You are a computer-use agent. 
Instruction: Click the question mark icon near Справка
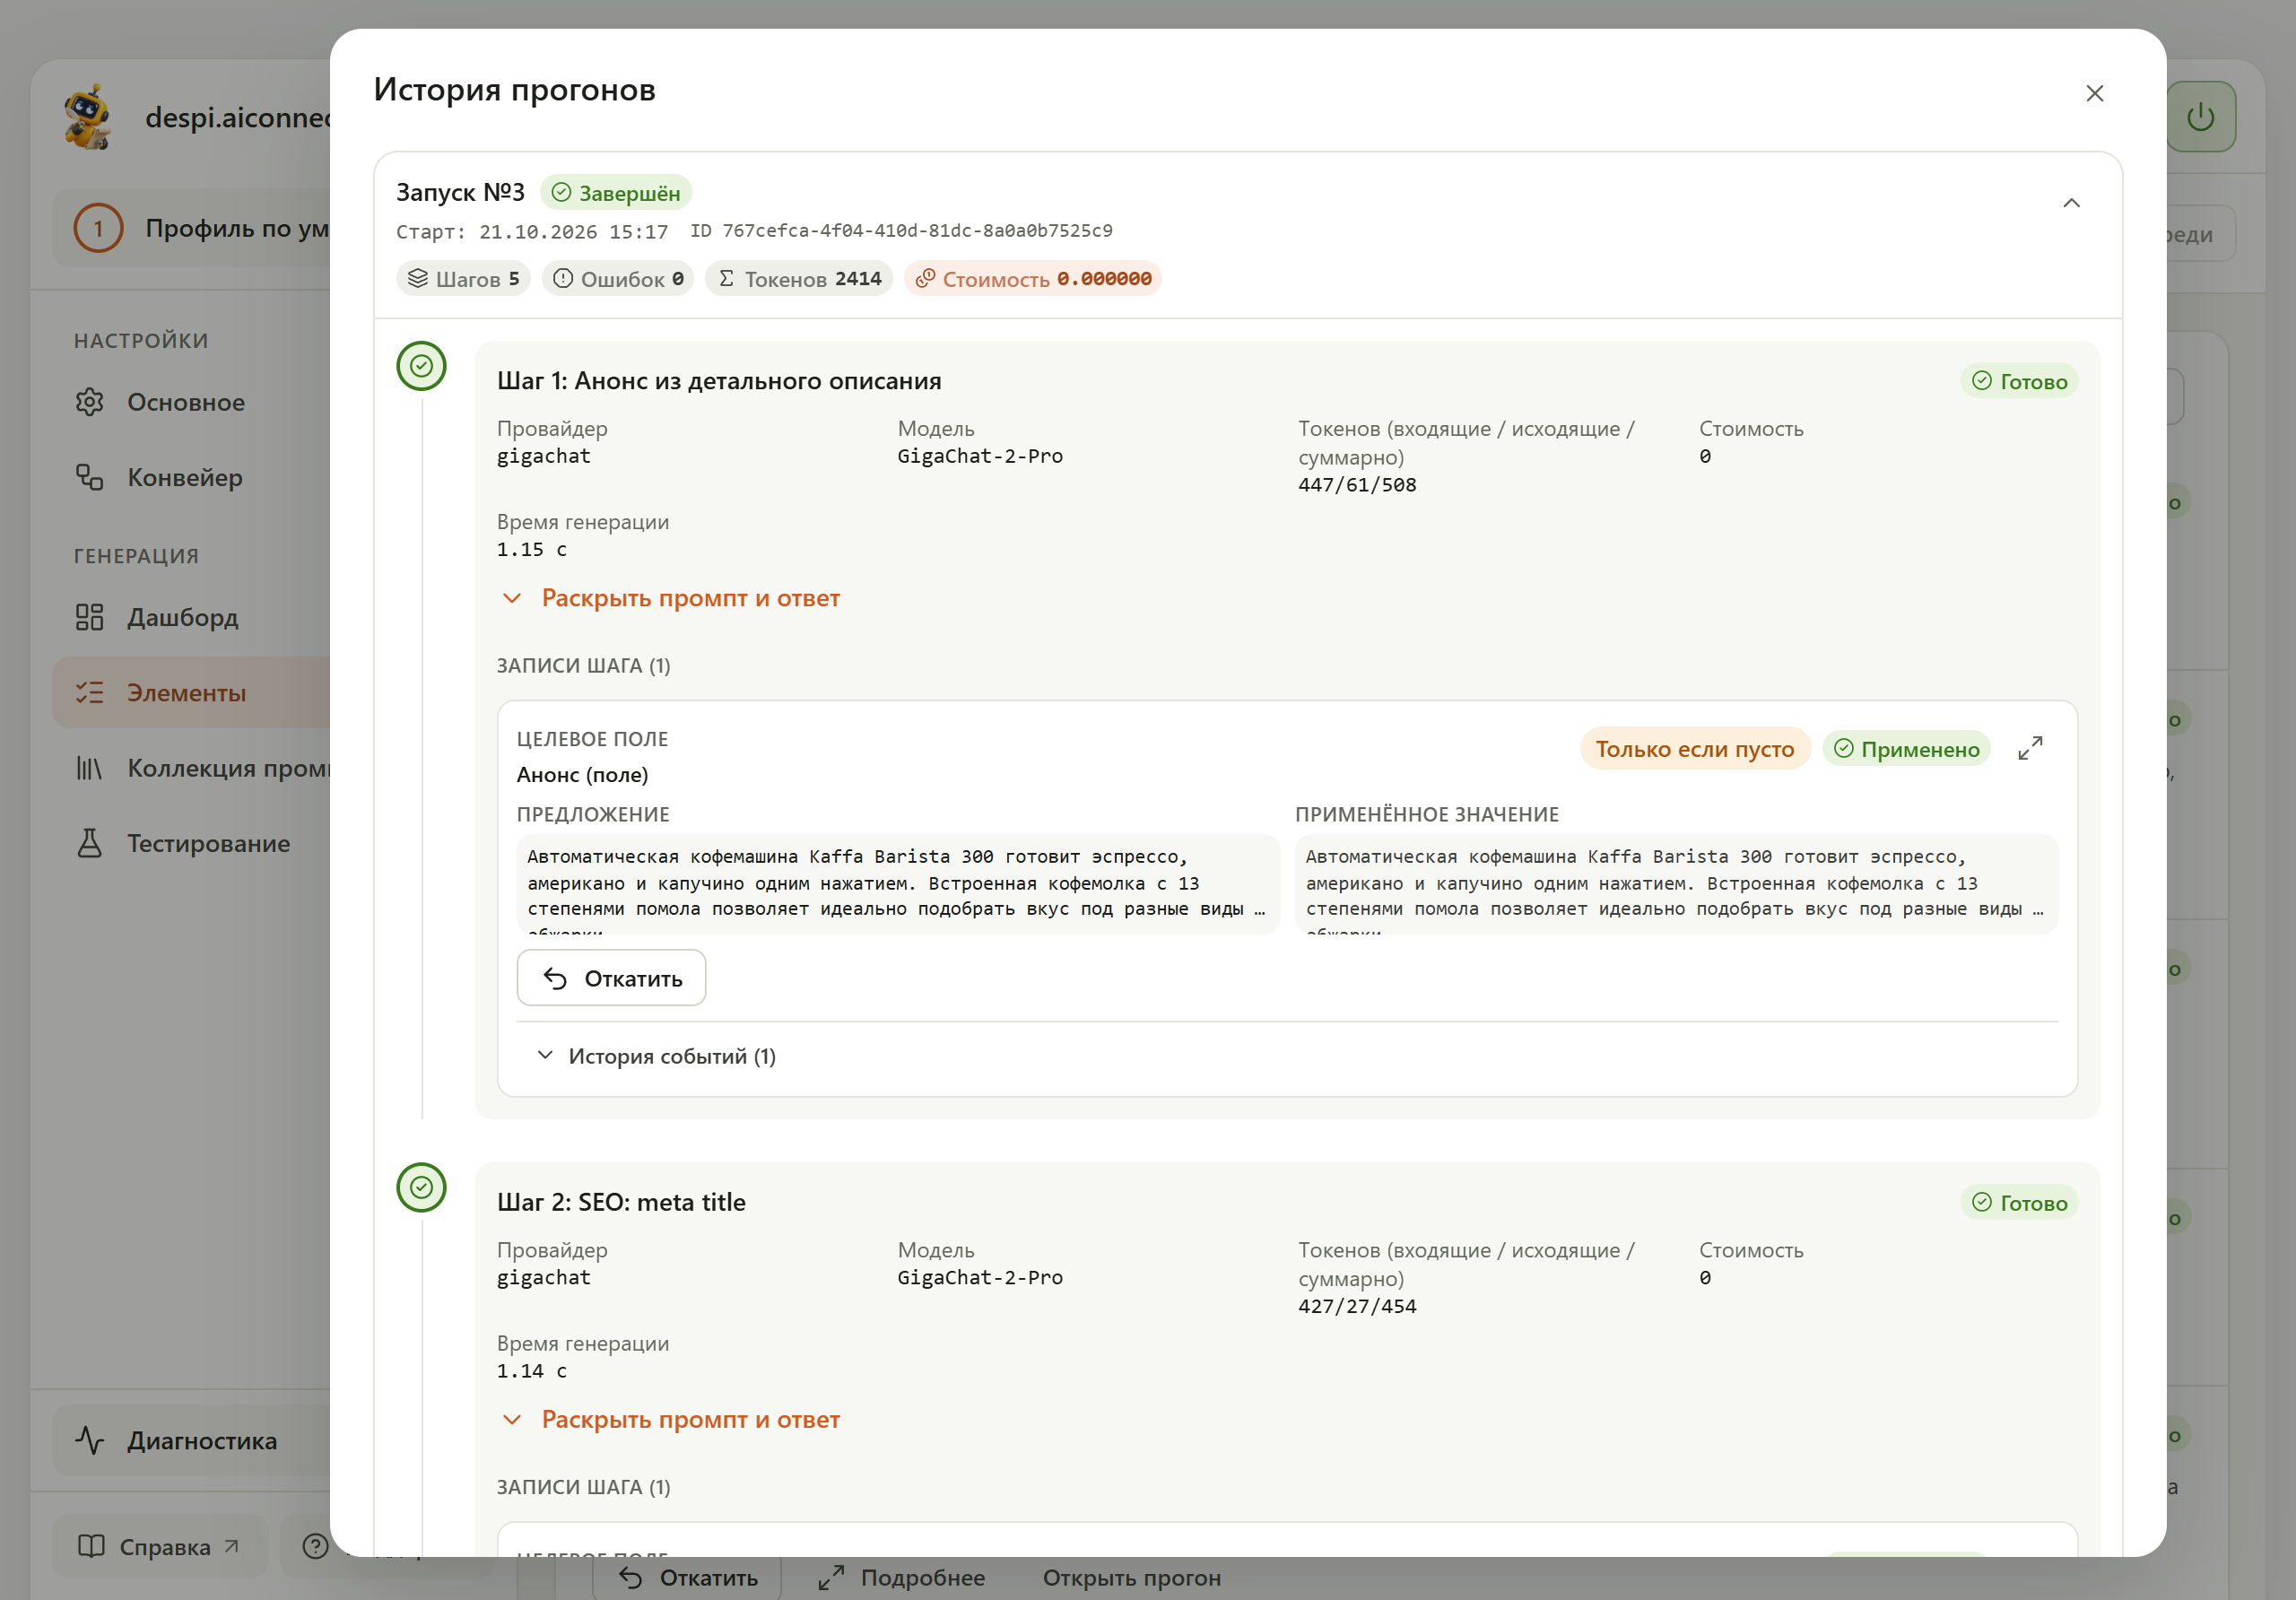click(315, 1546)
